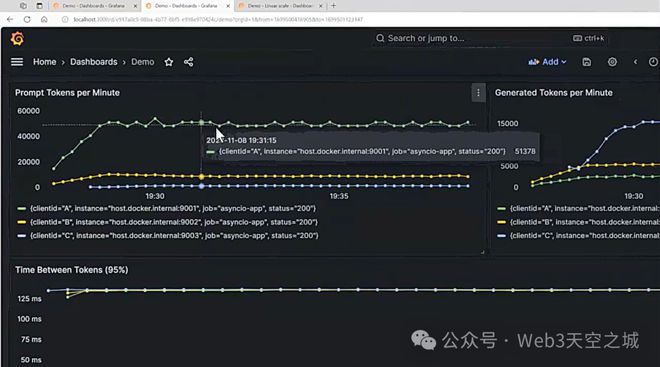Click the yellow clientid B color swatch
This screenshot has height=367, width=660.
click(x=21, y=222)
